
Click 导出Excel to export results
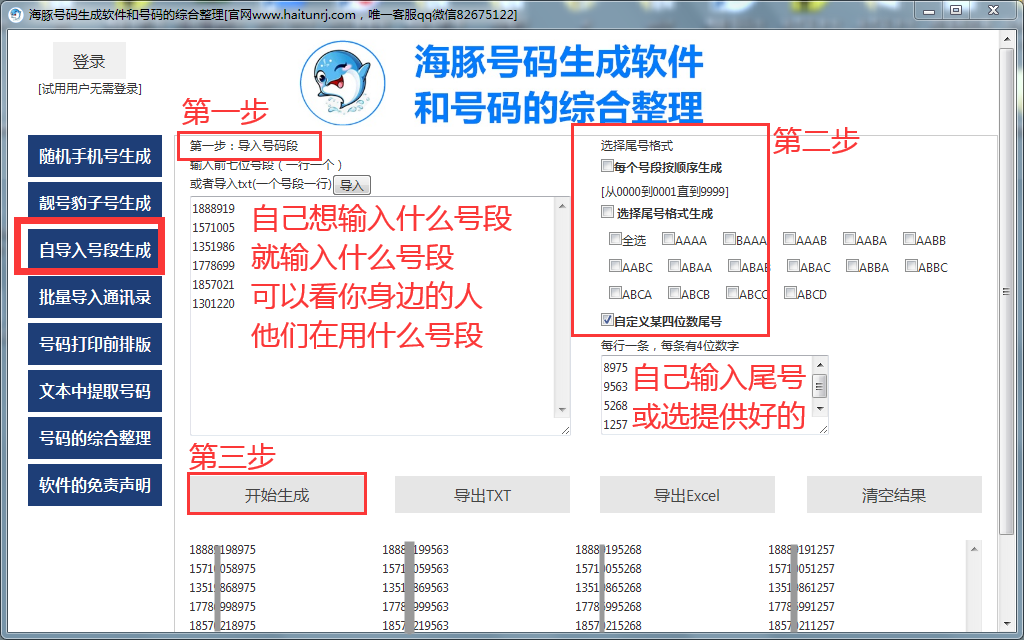tap(687, 495)
